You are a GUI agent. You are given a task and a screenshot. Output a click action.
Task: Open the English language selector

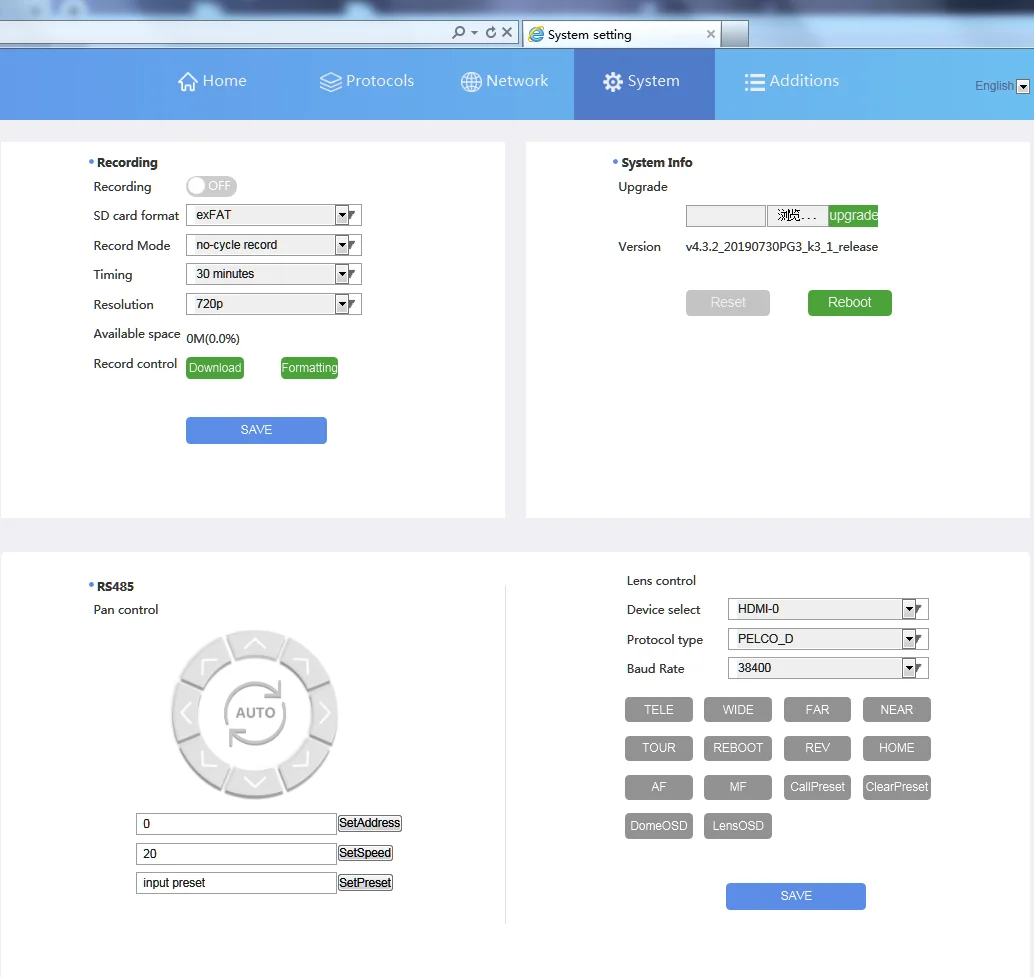click(1002, 86)
